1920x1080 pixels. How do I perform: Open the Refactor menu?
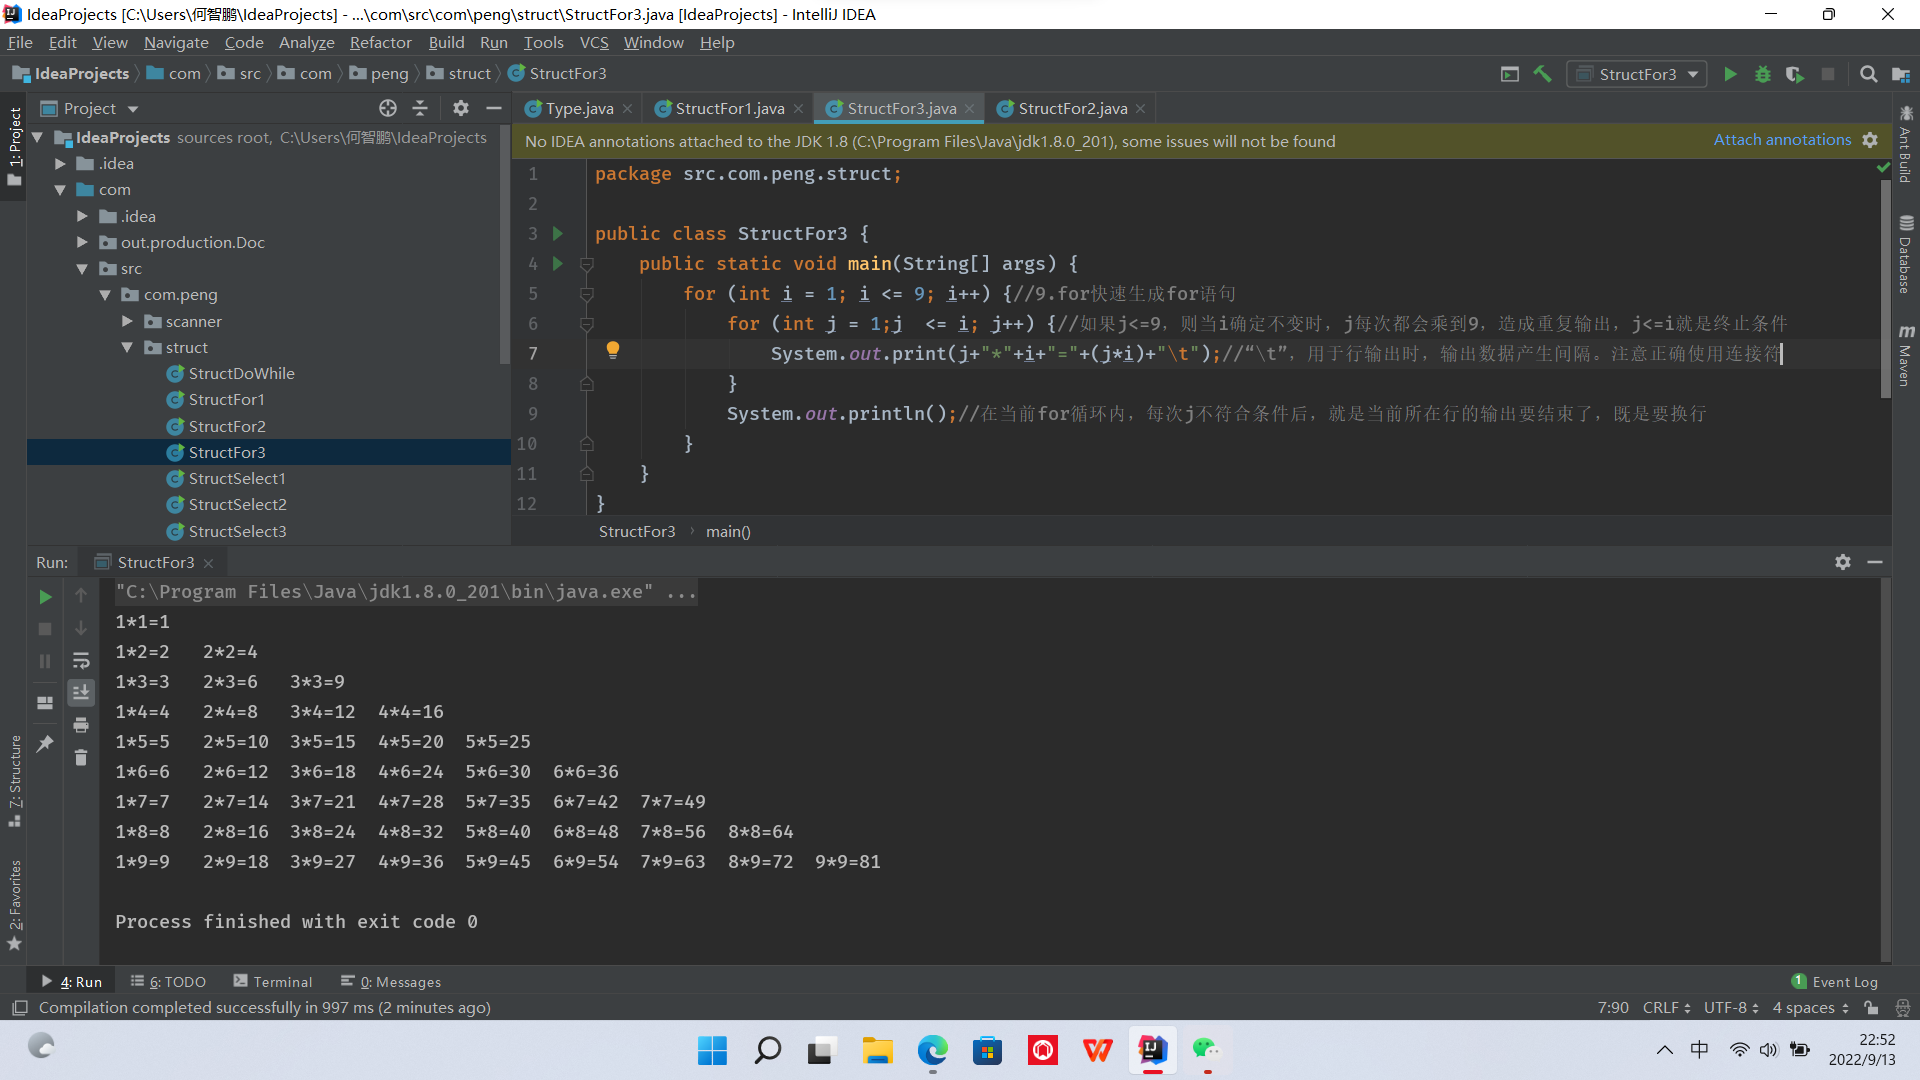click(380, 42)
